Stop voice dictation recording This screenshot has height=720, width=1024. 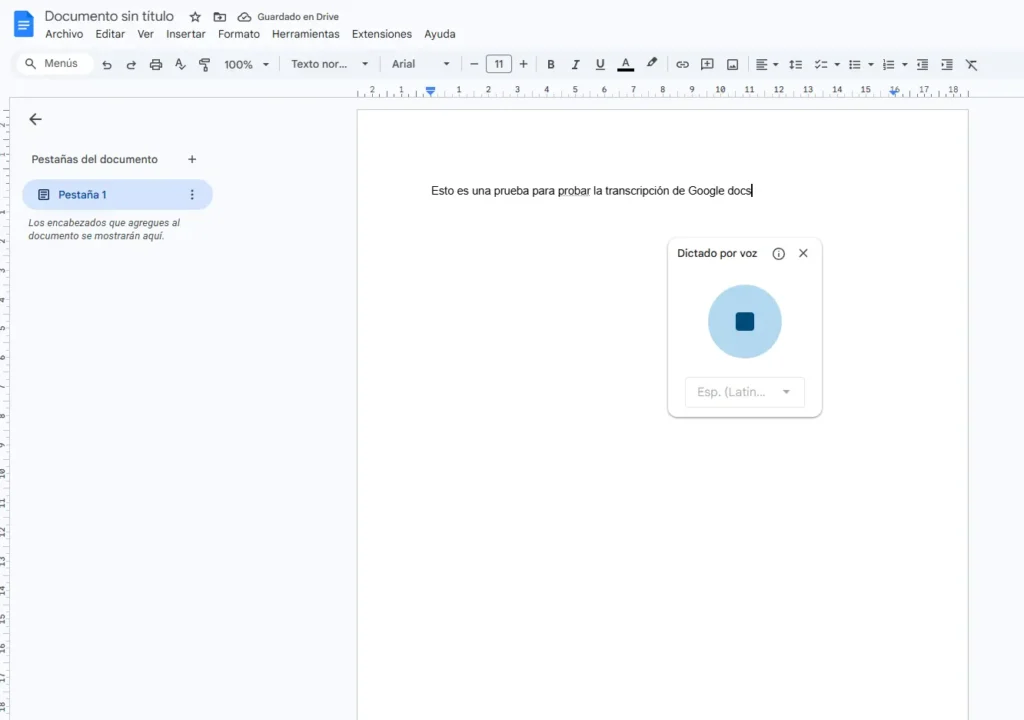pos(744,321)
